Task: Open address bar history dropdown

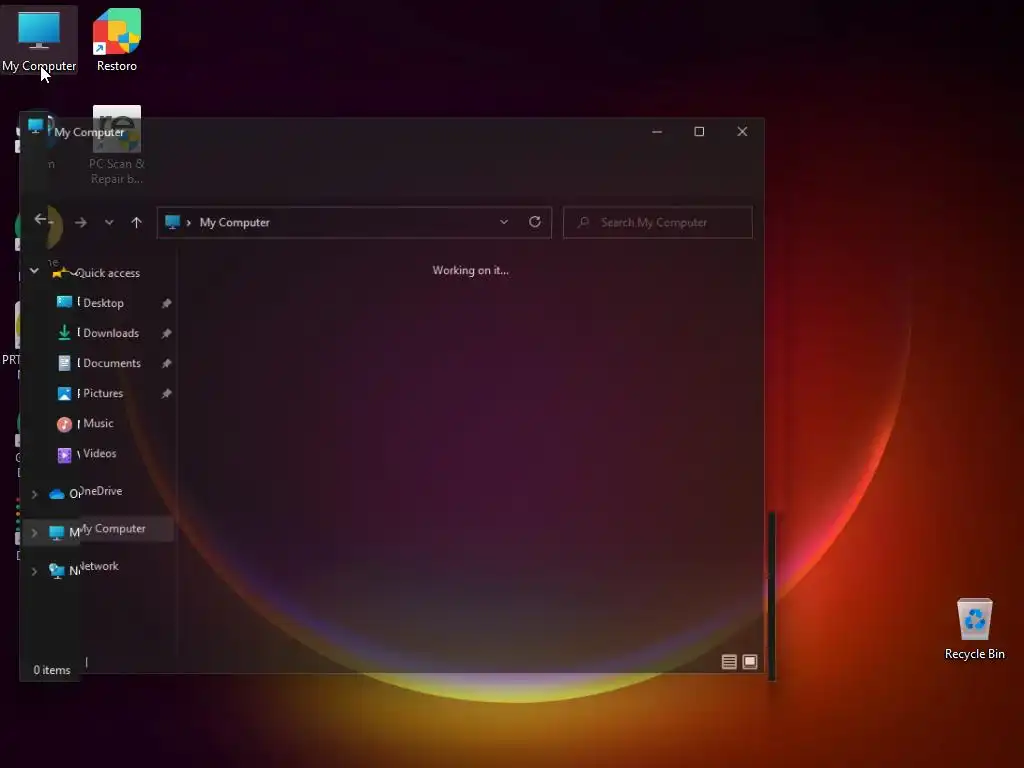Action: tap(504, 222)
